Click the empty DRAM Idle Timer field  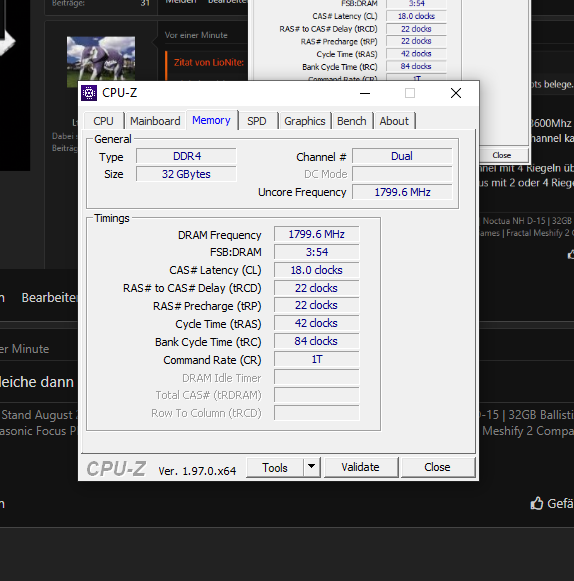(316, 377)
